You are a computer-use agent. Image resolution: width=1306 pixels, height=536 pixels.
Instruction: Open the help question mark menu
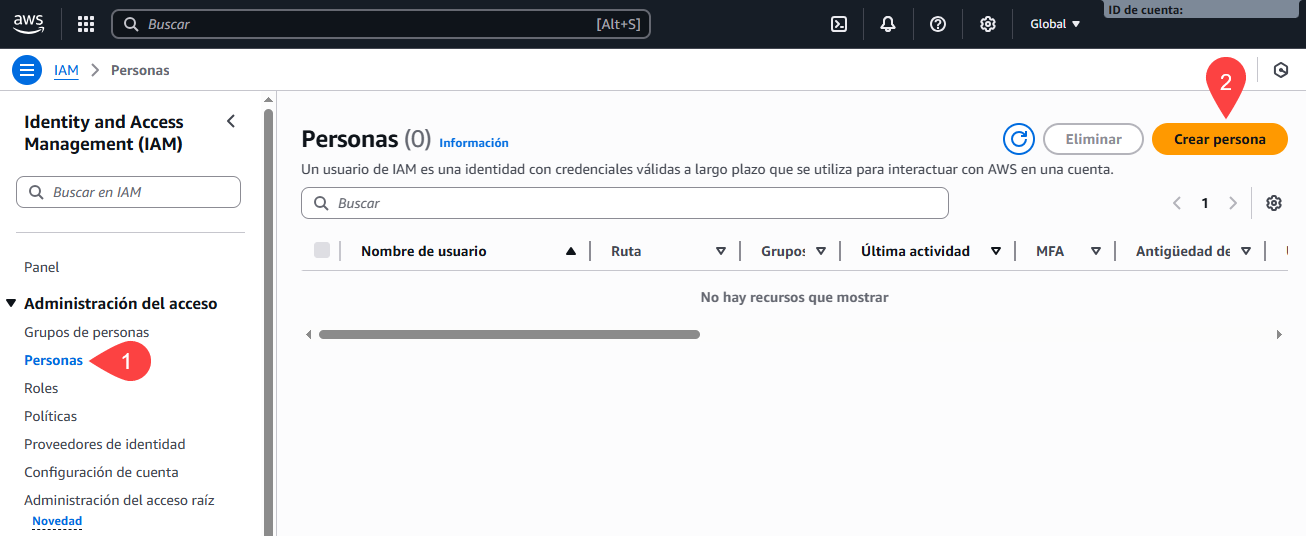[938, 24]
